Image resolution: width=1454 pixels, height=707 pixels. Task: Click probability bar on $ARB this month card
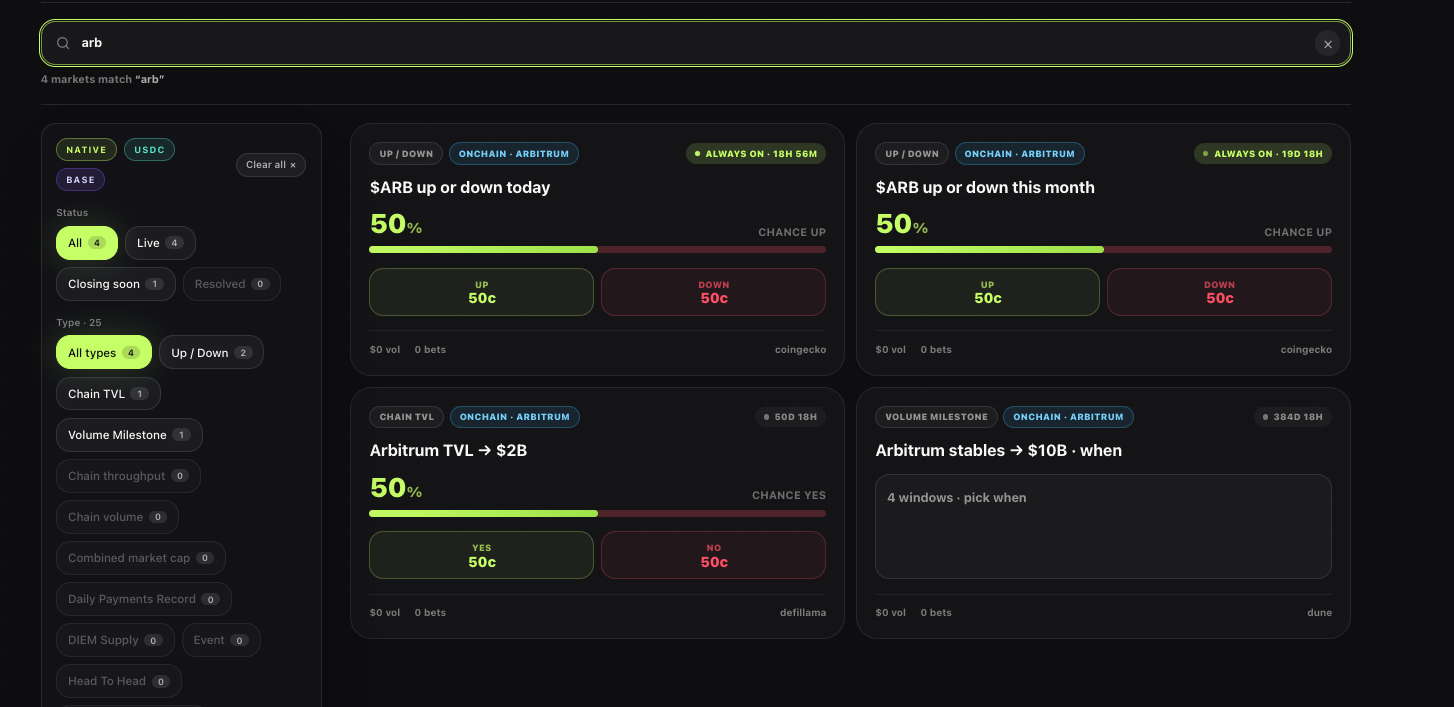(x=1103, y=249)
